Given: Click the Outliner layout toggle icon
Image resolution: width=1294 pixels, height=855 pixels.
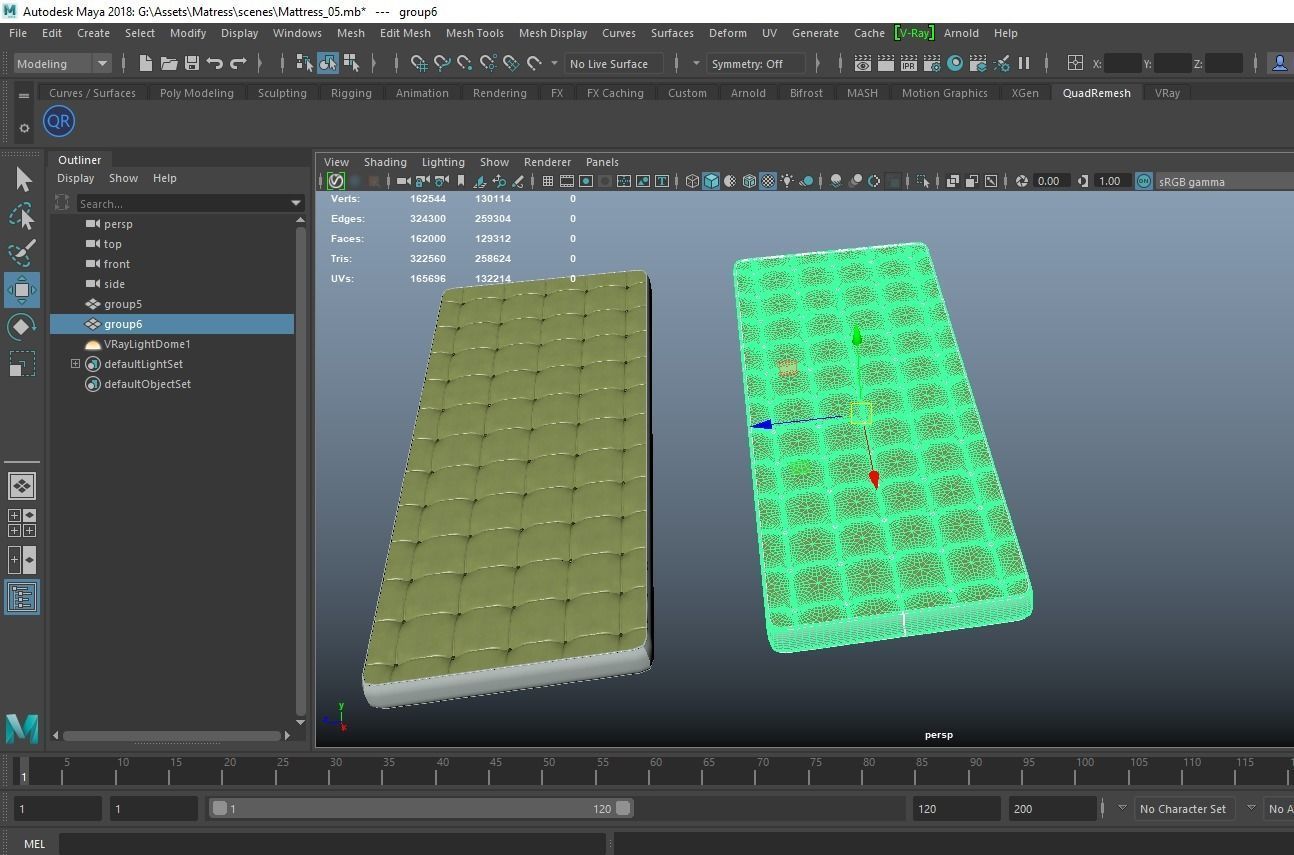Looking at the screenshot, I should click(22, 597).
